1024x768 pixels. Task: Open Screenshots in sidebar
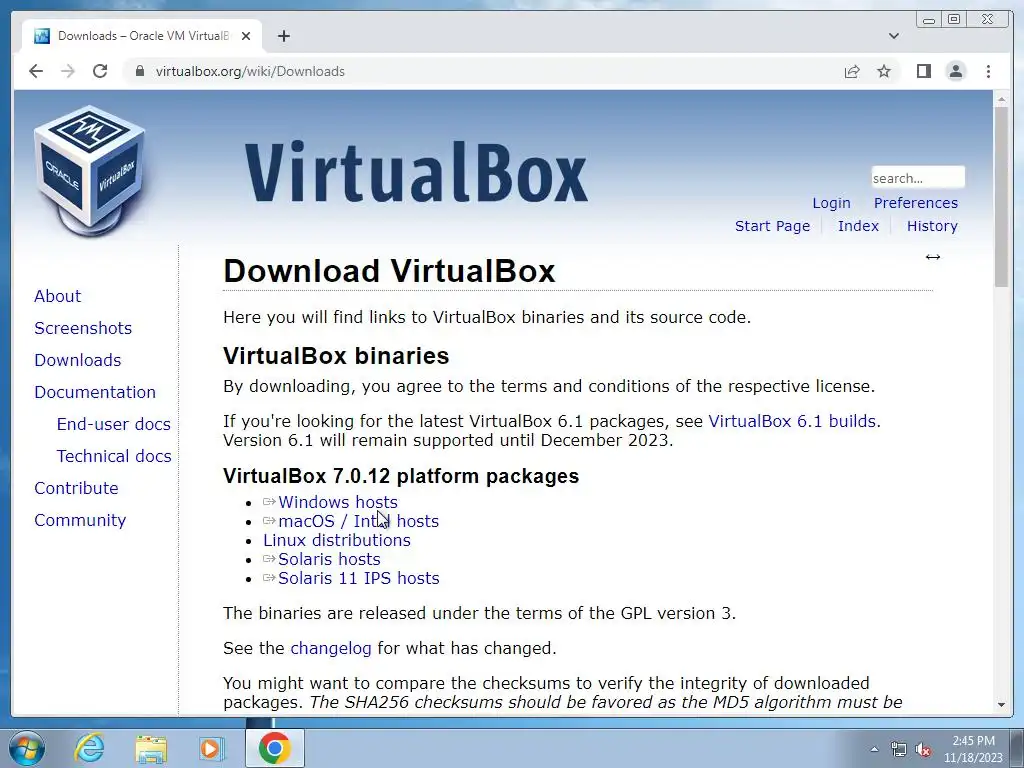[x=83, y=328]
